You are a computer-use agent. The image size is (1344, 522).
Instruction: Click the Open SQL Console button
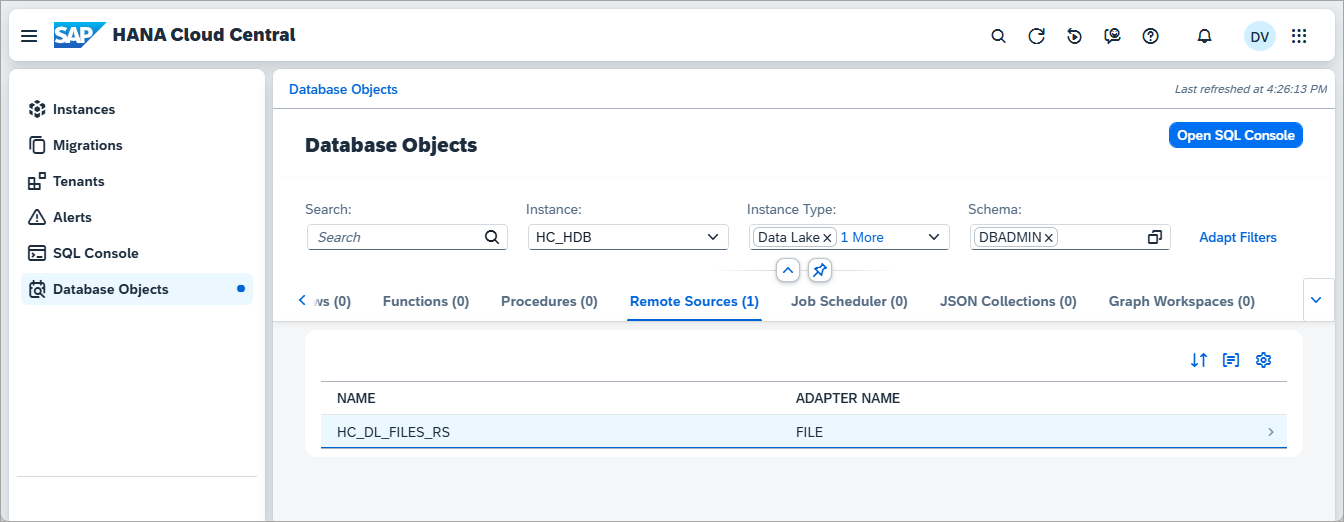[1236, 135]
